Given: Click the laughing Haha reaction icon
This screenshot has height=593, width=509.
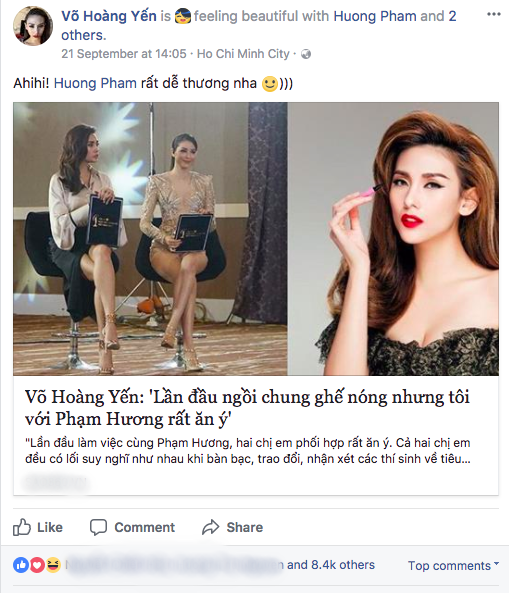Looking at the screenshot, I should [53, 565].
